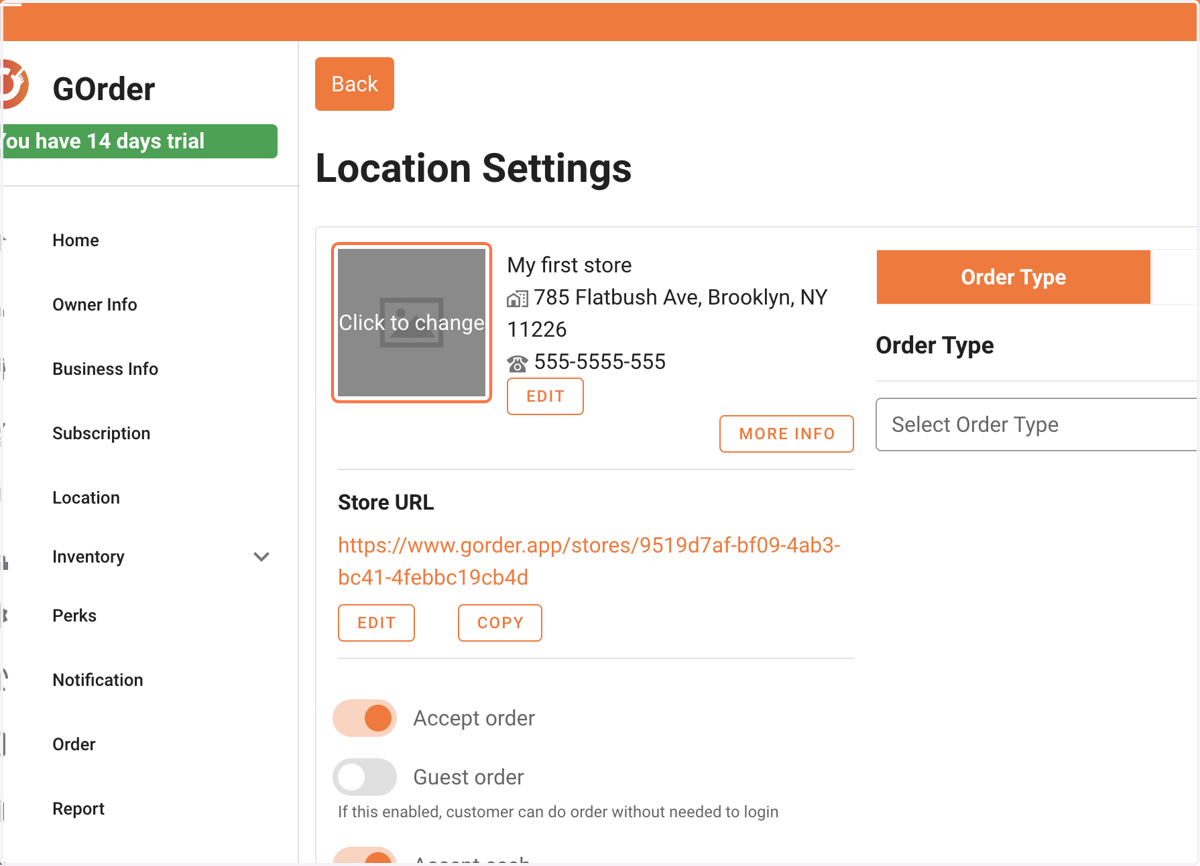Click the store image placeholder to change
This screenshot has height=866, width=1200.
[x=412, y=323]
